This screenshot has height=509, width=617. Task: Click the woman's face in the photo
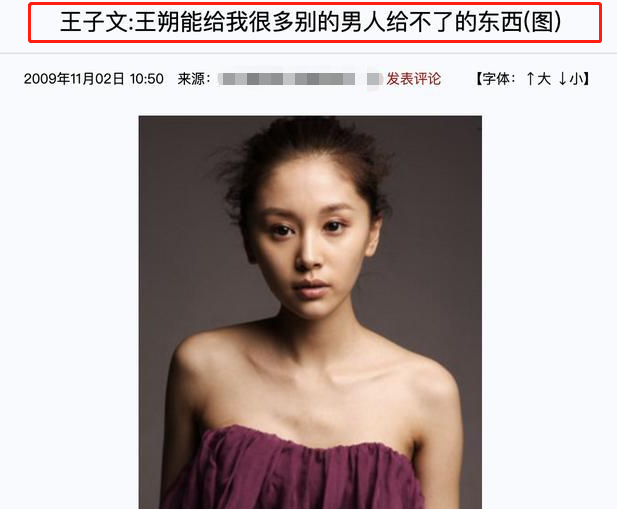click(x=311, y=244)
